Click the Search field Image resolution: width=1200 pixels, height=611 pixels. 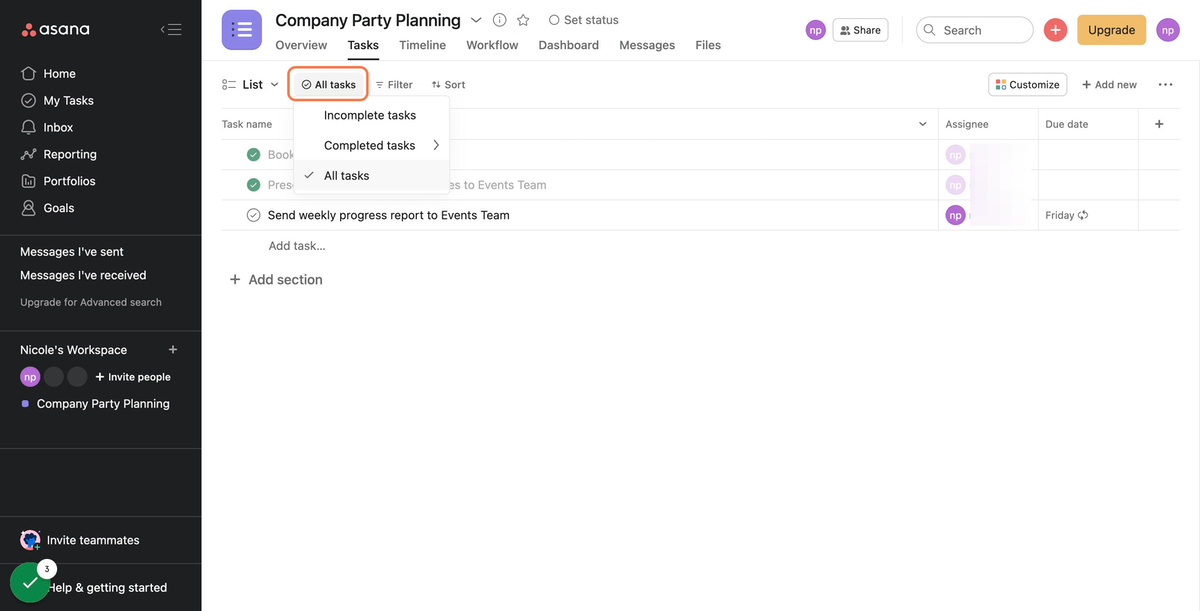click(974, 30)
